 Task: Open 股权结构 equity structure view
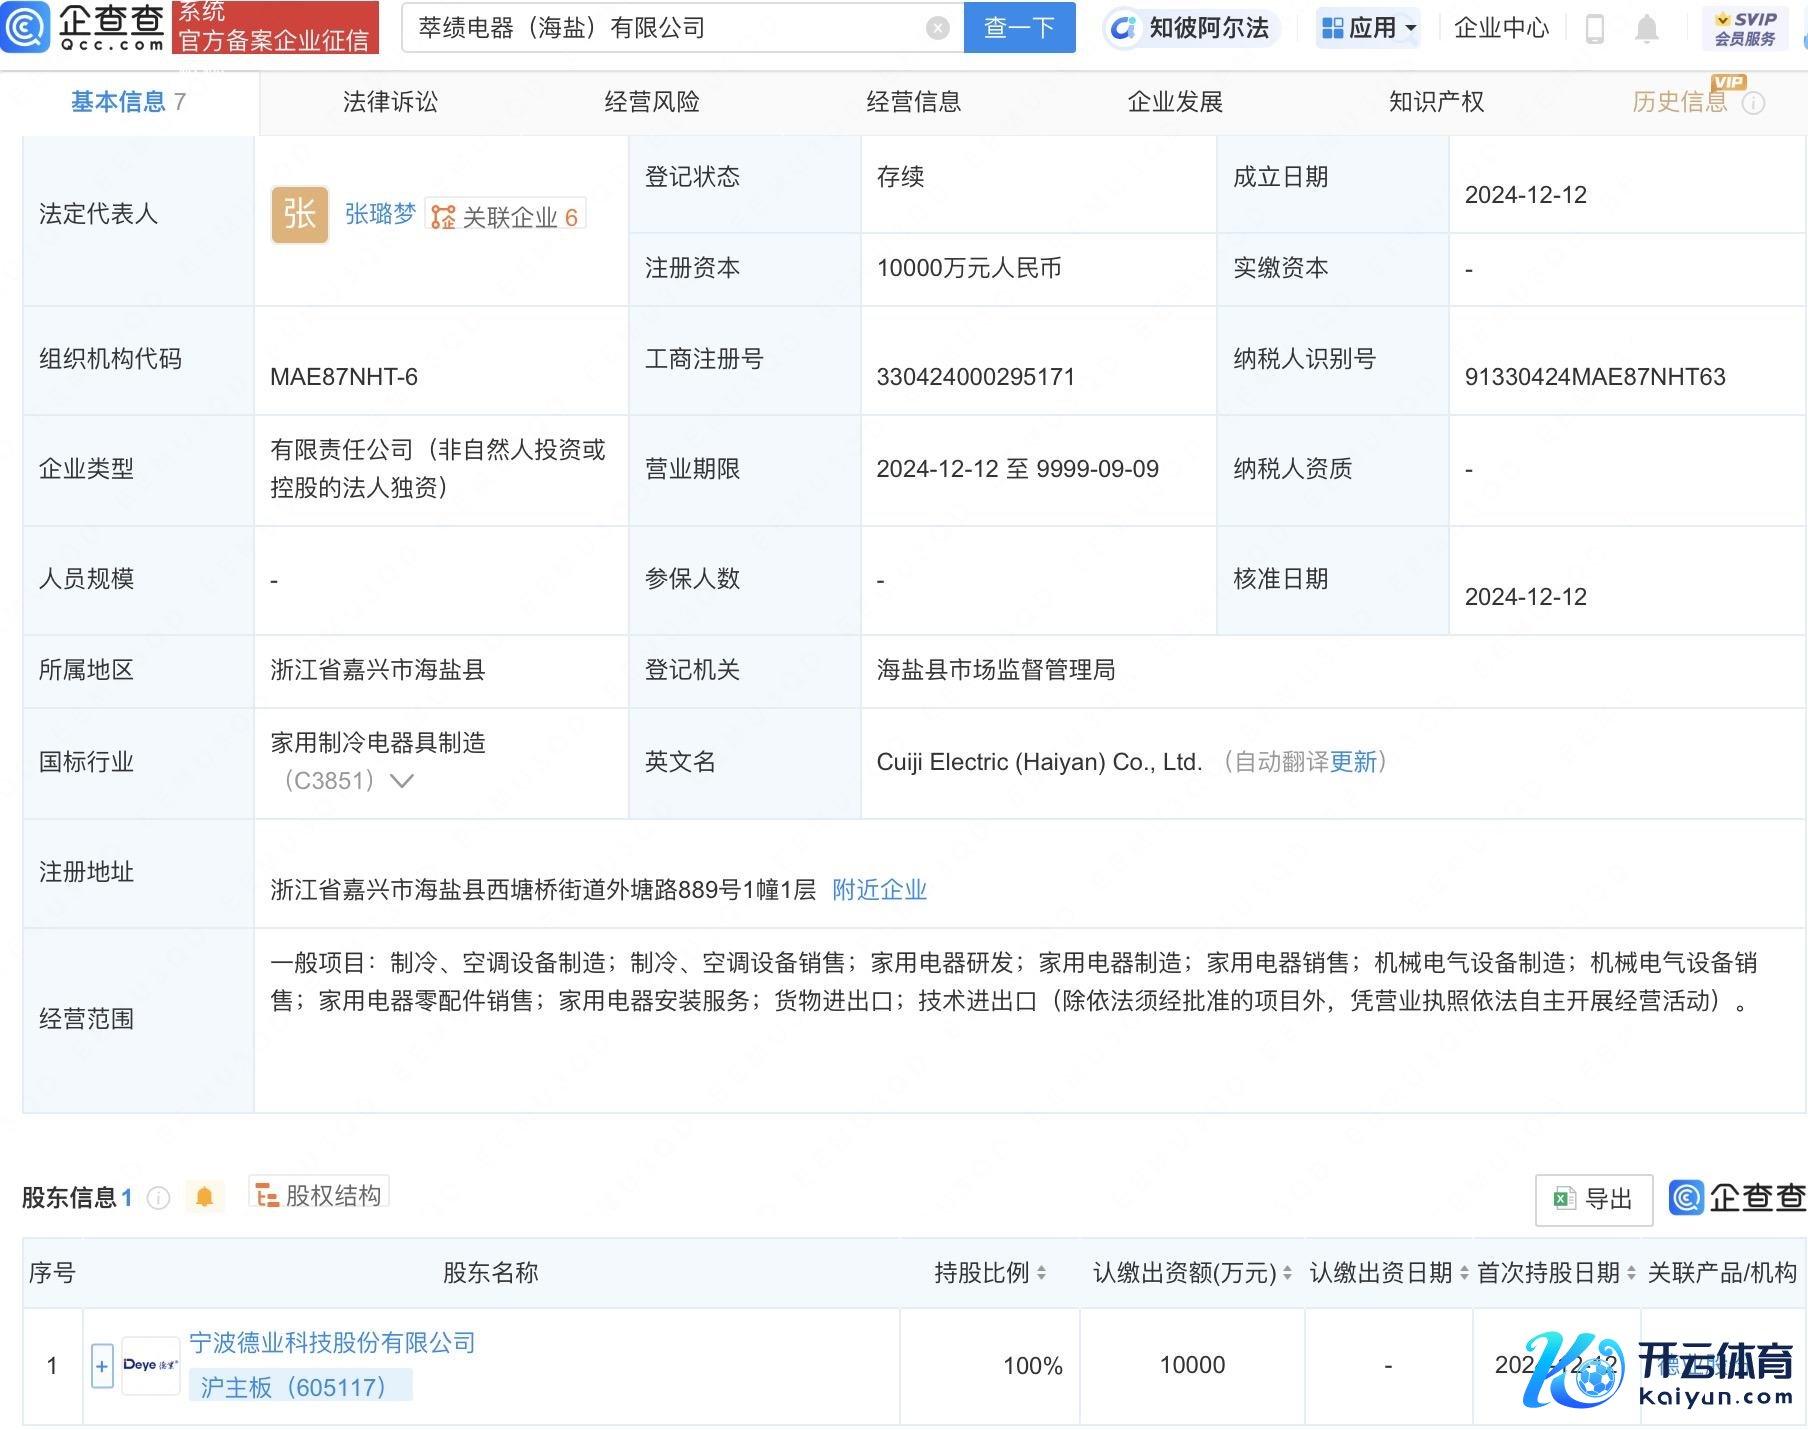(x=319, y=1195)
